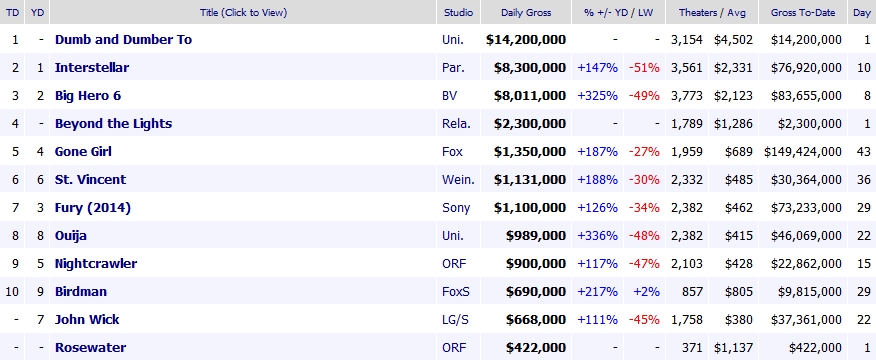Open the Dumb and Dumber To title link

tap(123, 40)
